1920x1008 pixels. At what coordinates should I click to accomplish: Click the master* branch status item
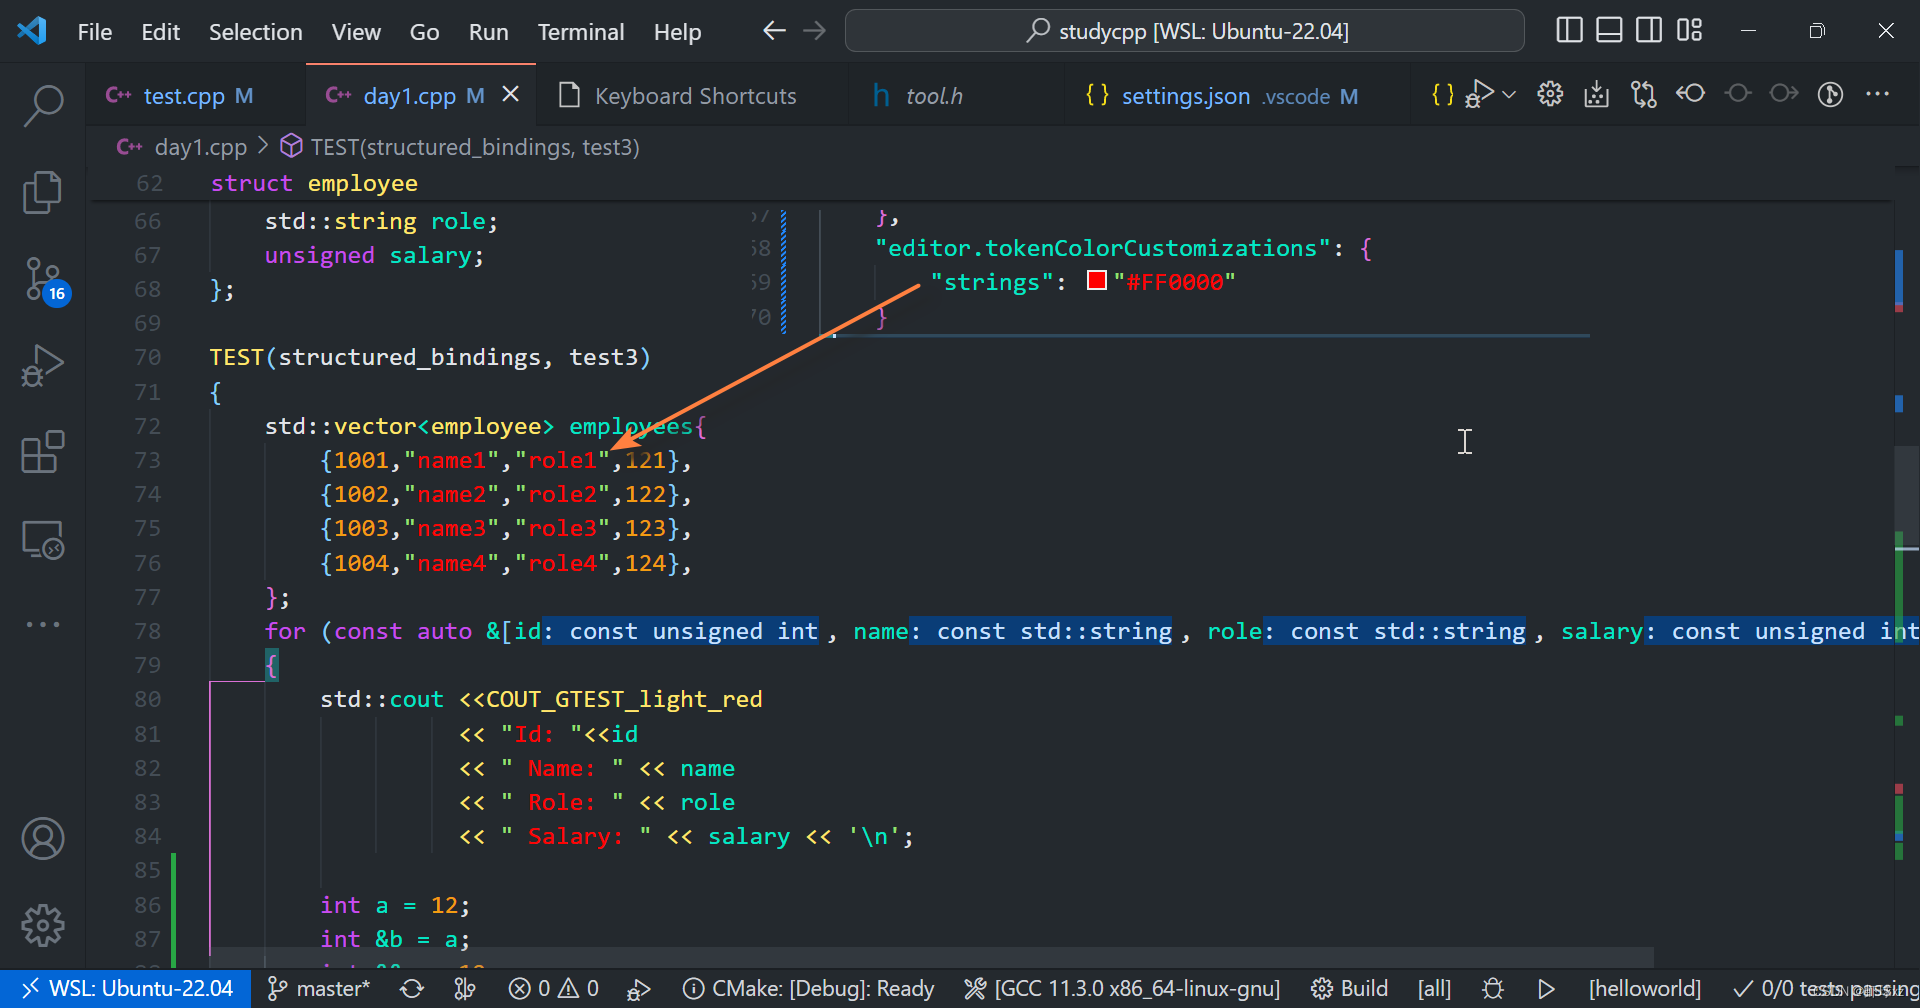[x=319, y=988]
